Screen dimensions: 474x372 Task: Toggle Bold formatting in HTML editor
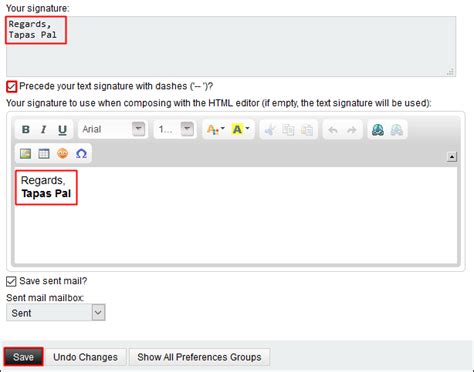(26, 129)
